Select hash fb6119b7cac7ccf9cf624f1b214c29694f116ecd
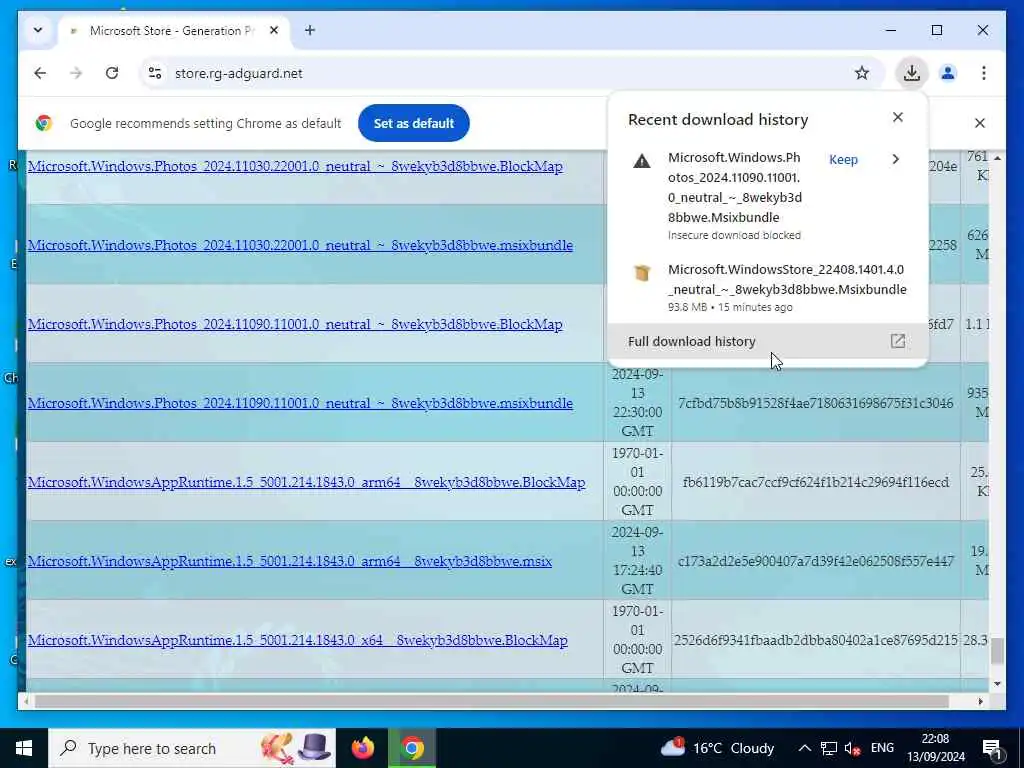 click(x=815, y=482)
